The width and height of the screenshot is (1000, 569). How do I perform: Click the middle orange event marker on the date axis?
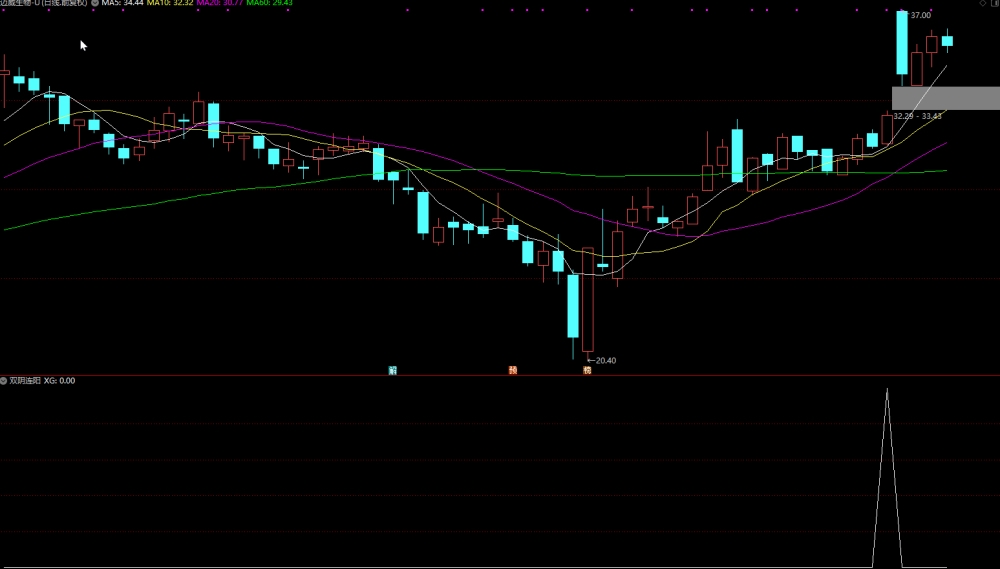(513, 371)
